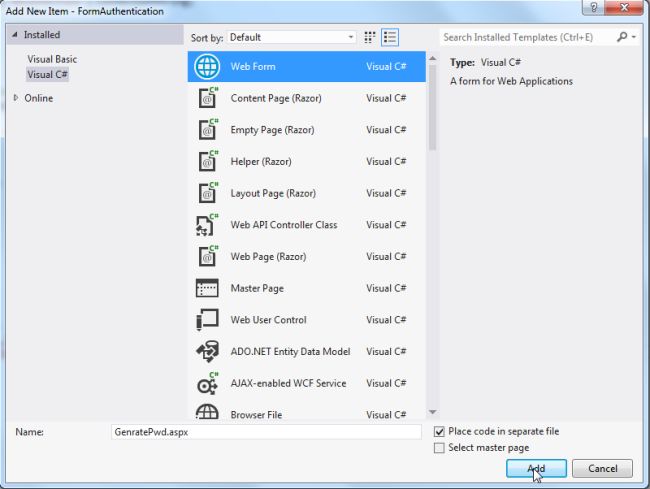Click the 'Web Form' template name
Screen dimensions: 650x489
(x=253, y=66)
